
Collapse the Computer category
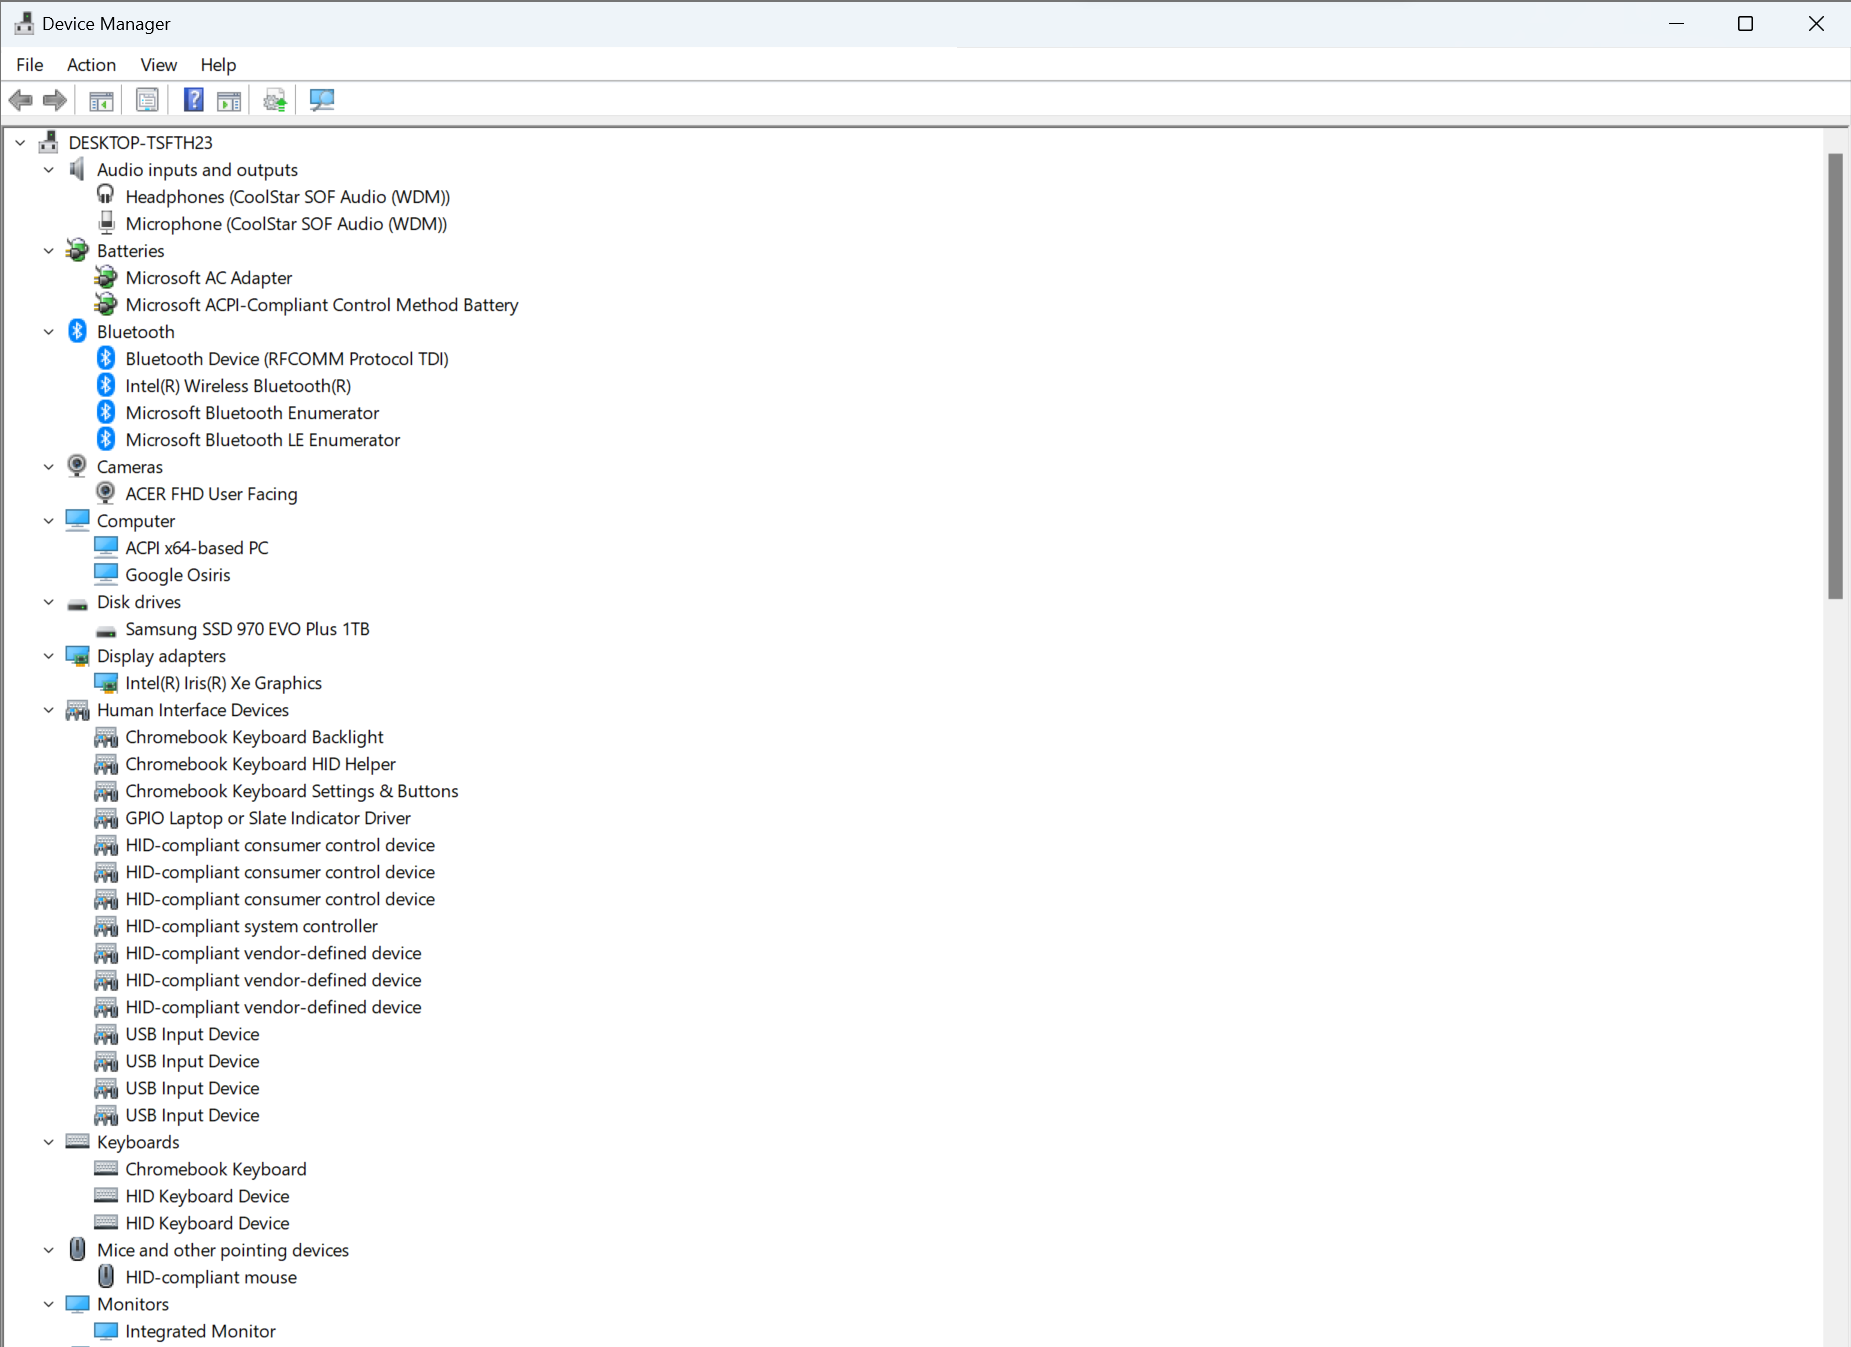[x=49, y=521]
